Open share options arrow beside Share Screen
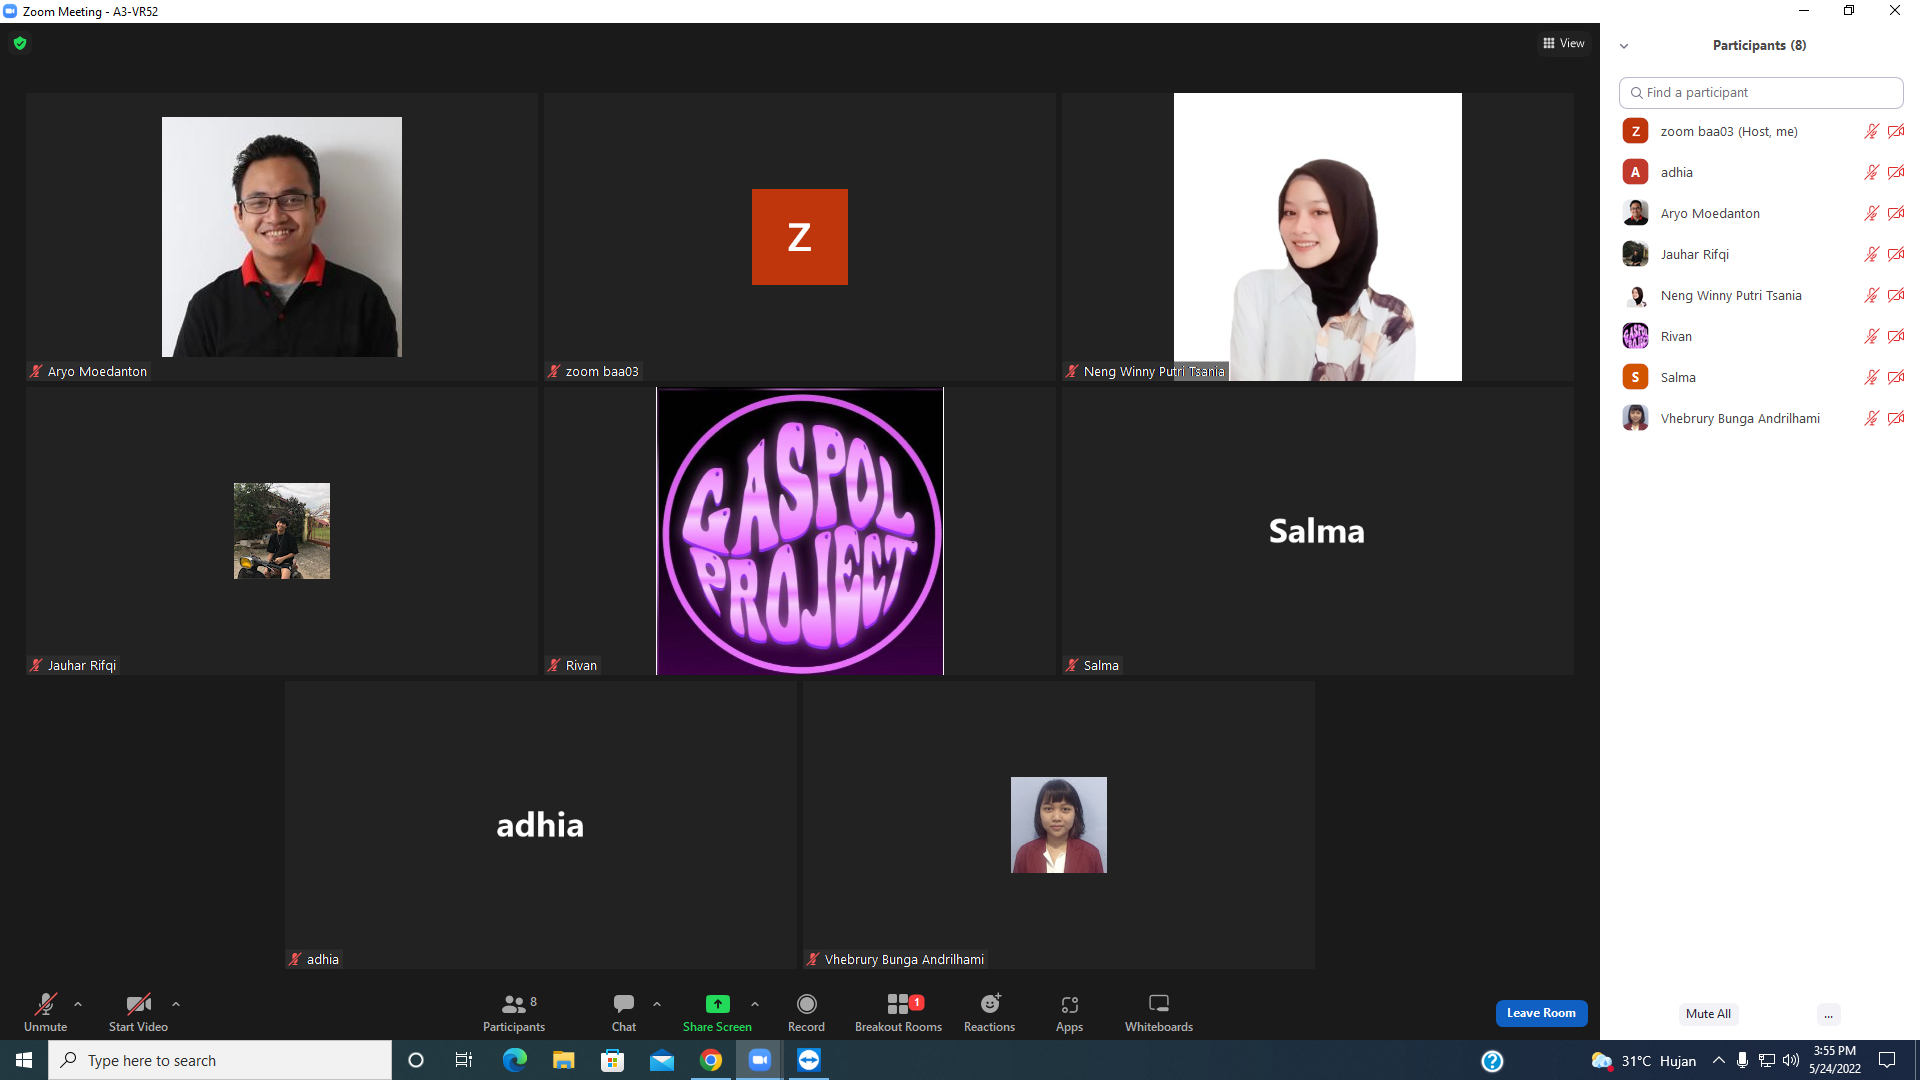The image size is (1920, 1080). coord(755,1004)
